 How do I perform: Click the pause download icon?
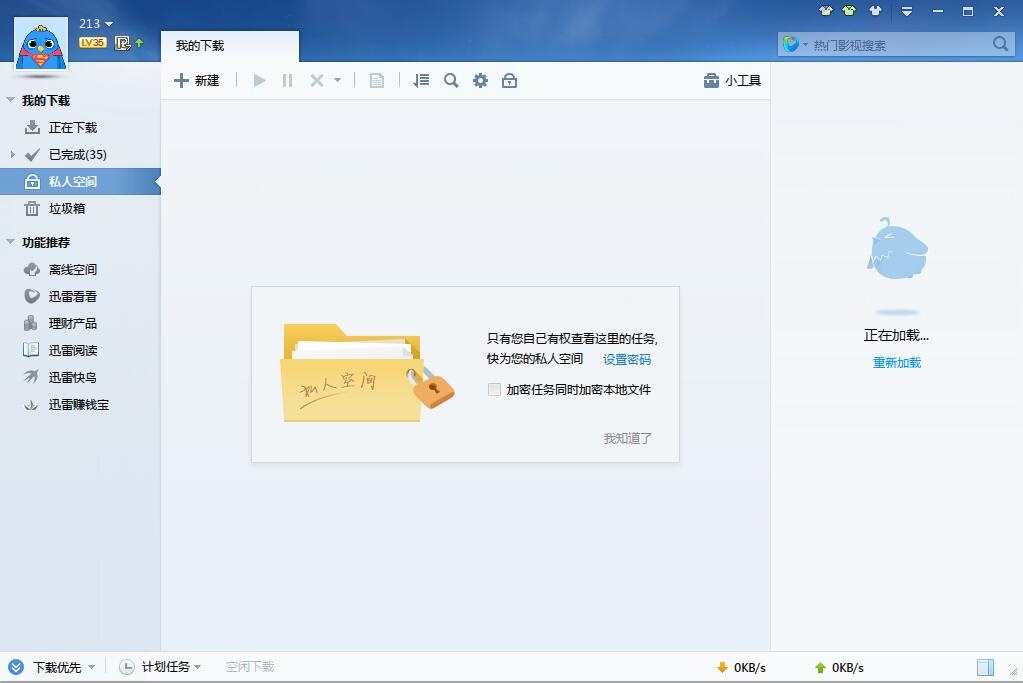pyautogui.click(x=287, y=80)
